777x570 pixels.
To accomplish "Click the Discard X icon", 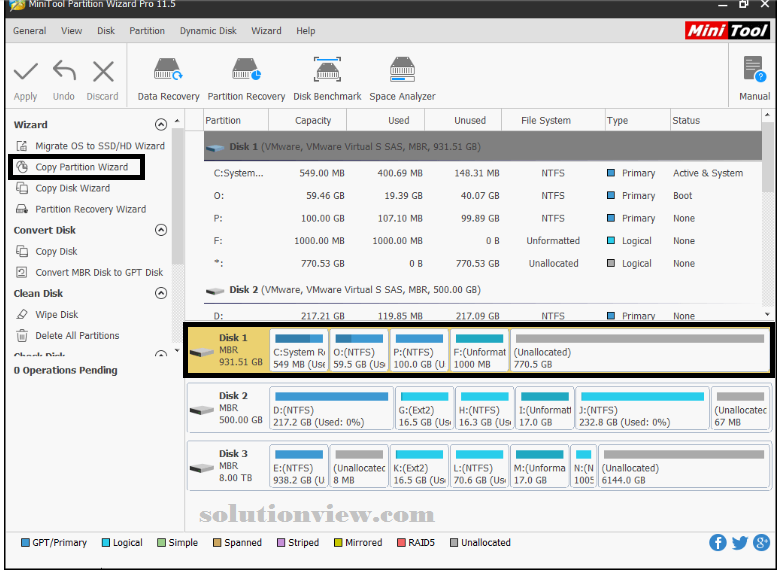I will coord(103,72).
